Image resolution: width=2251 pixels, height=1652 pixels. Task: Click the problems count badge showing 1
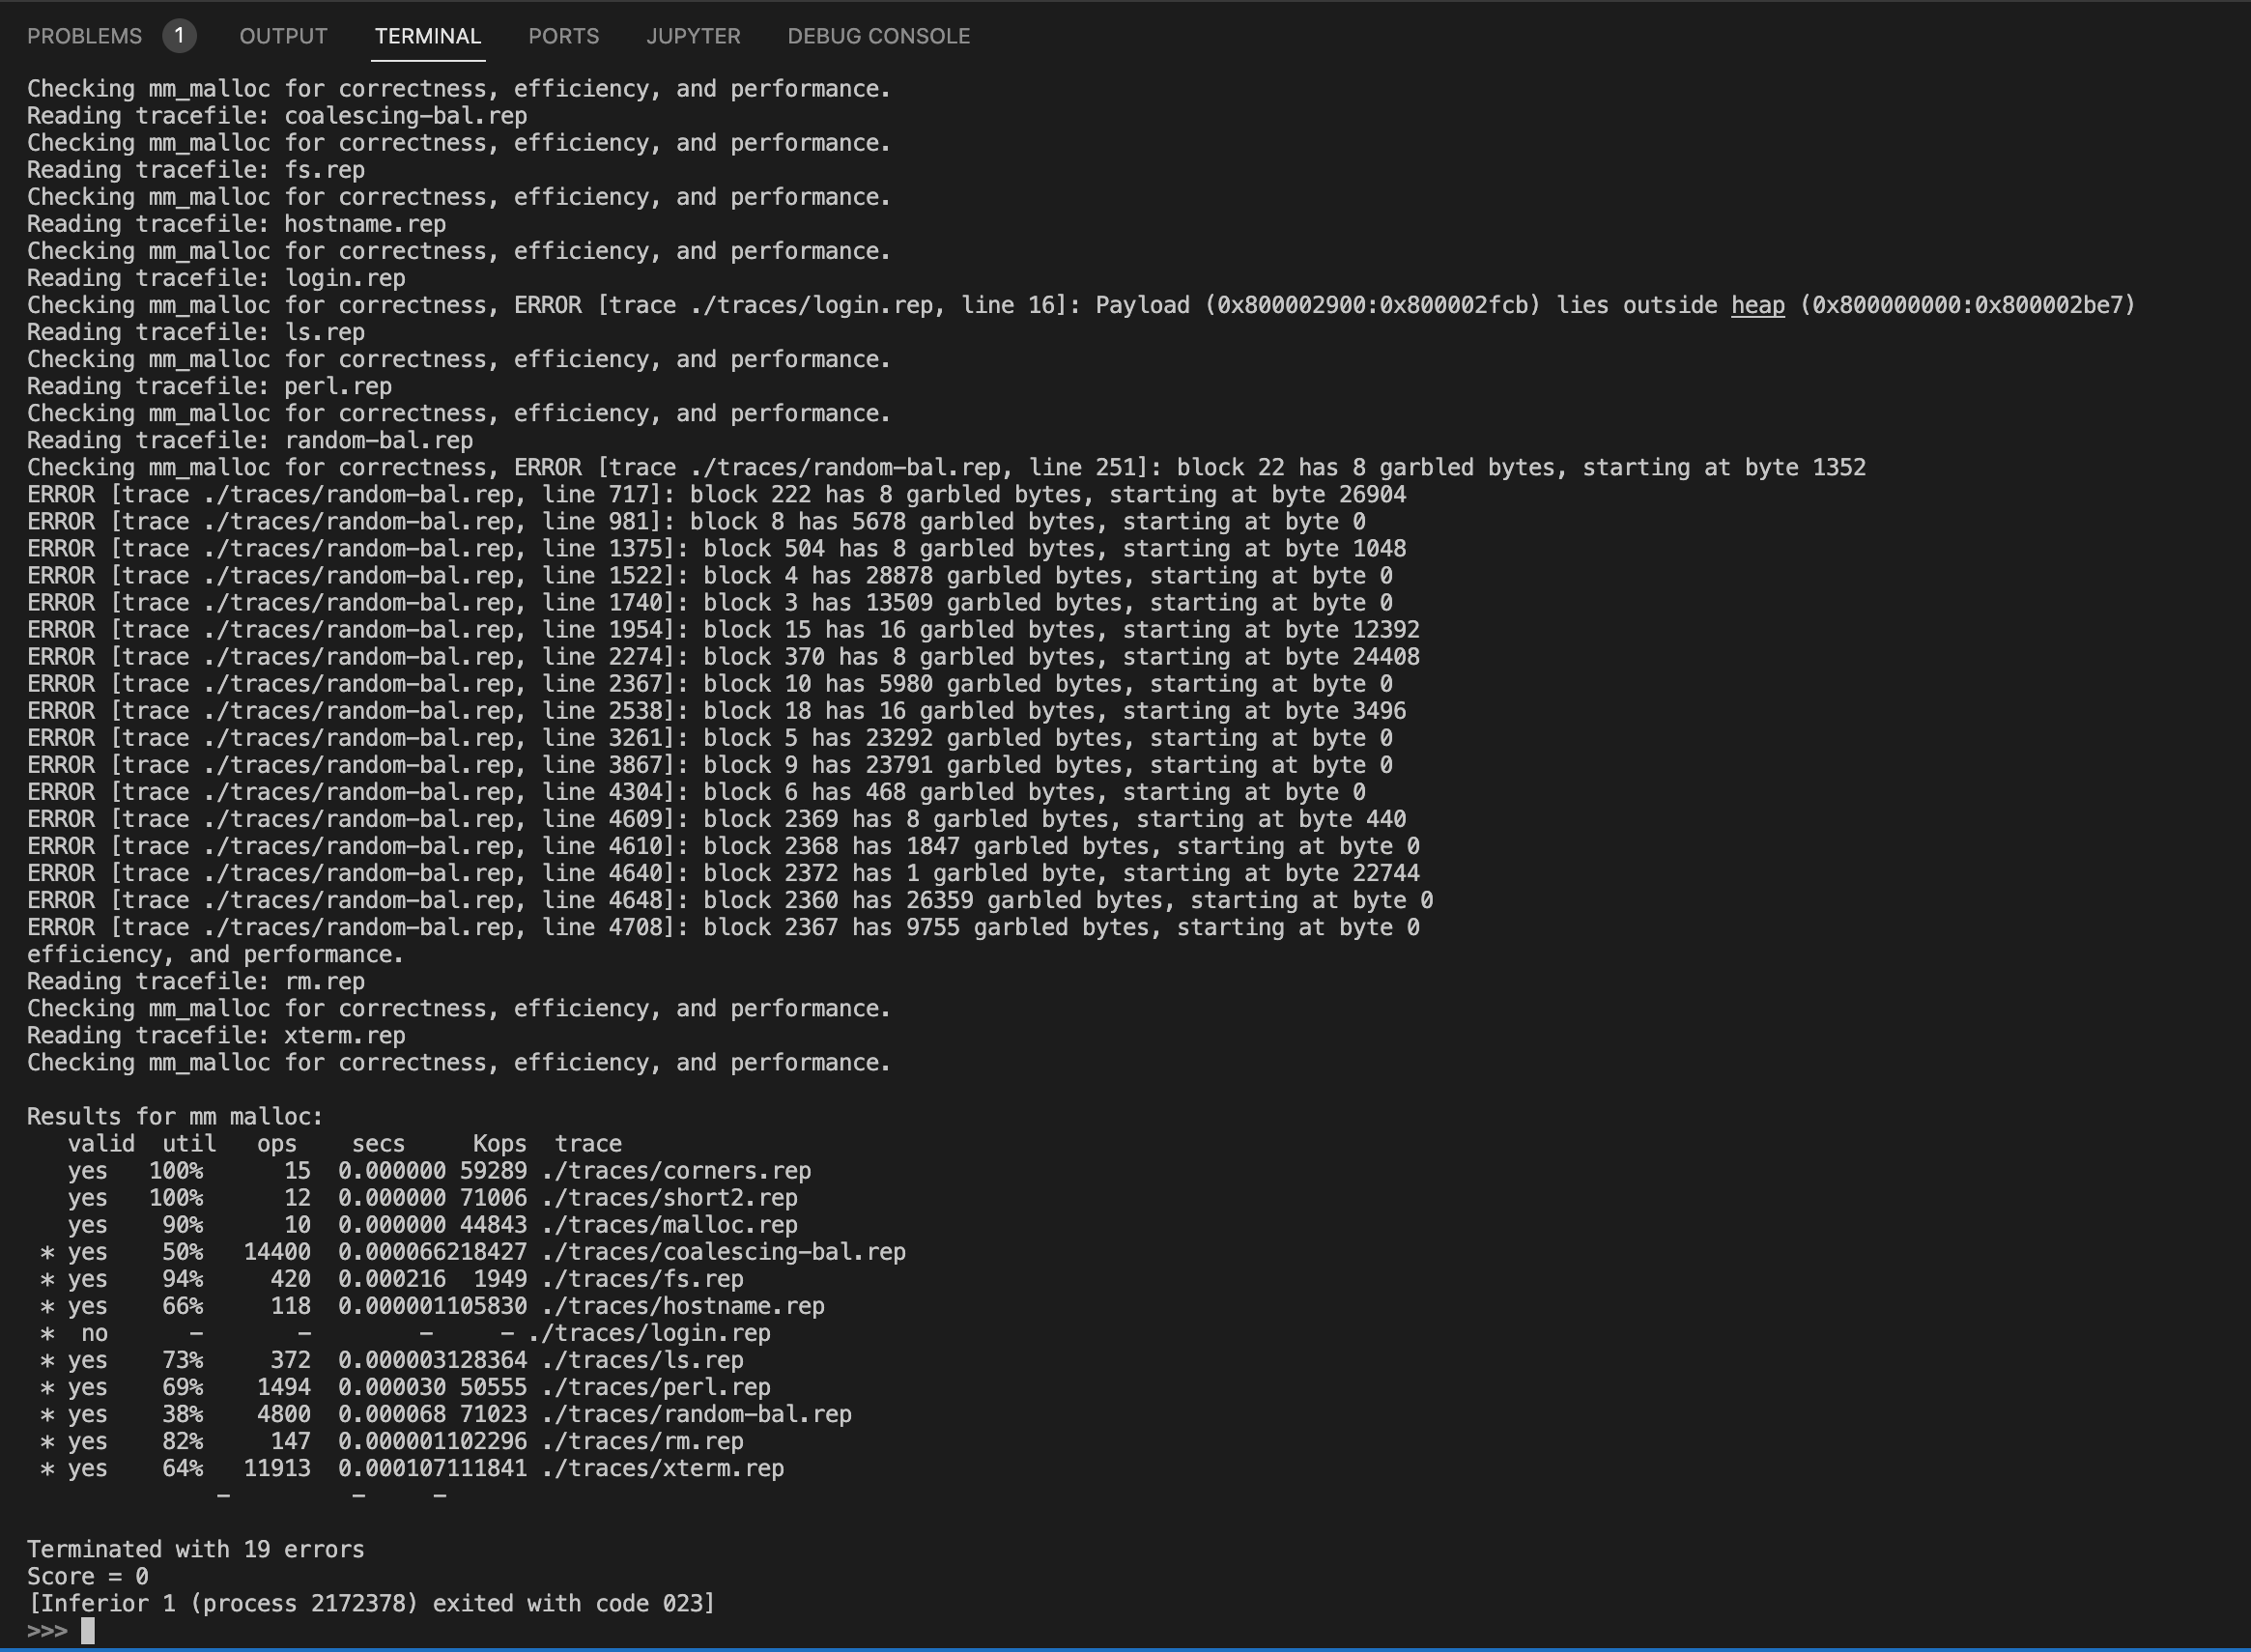(x=179, y=36)
